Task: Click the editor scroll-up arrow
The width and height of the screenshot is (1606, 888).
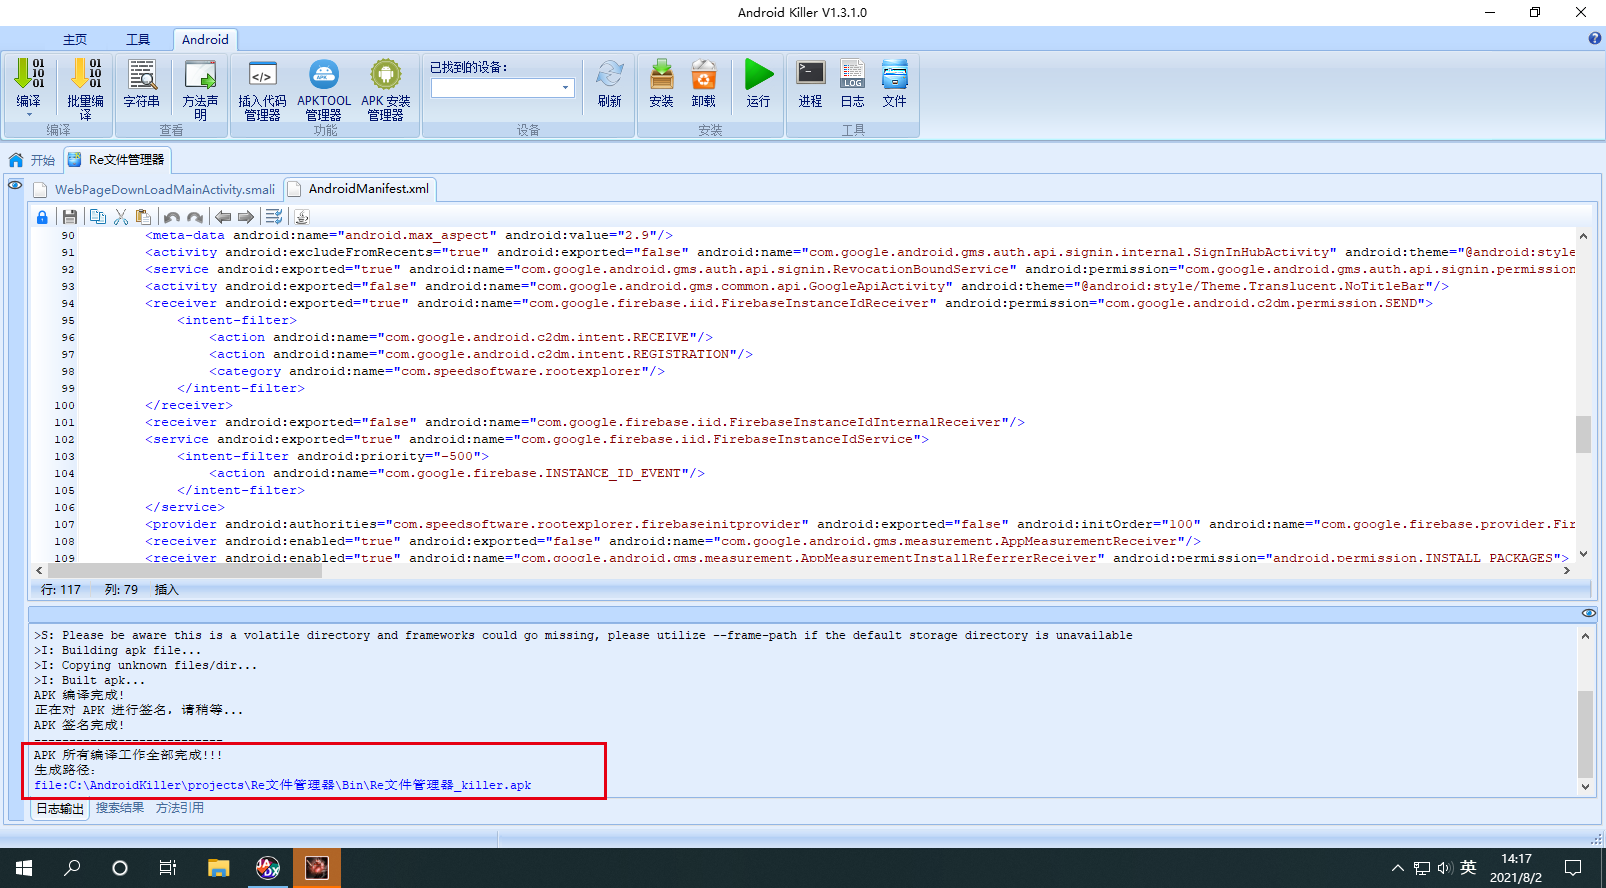Action: 1583,236
